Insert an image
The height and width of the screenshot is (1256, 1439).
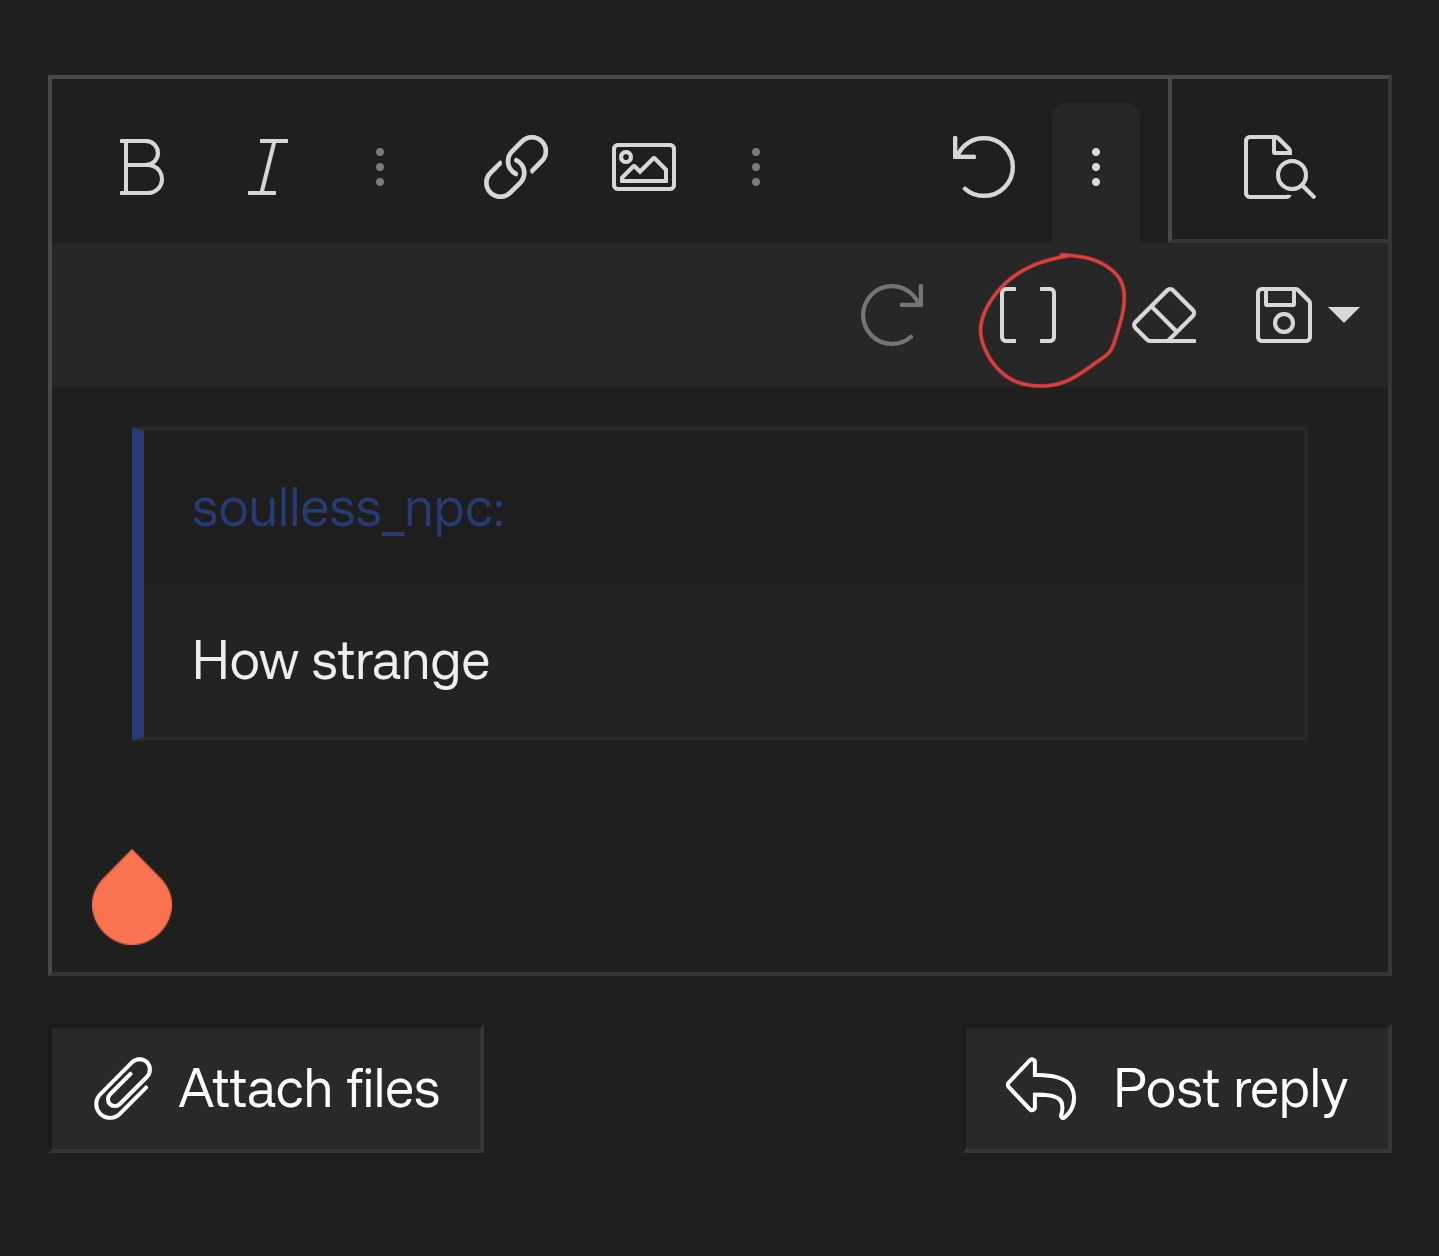[644, 166]
